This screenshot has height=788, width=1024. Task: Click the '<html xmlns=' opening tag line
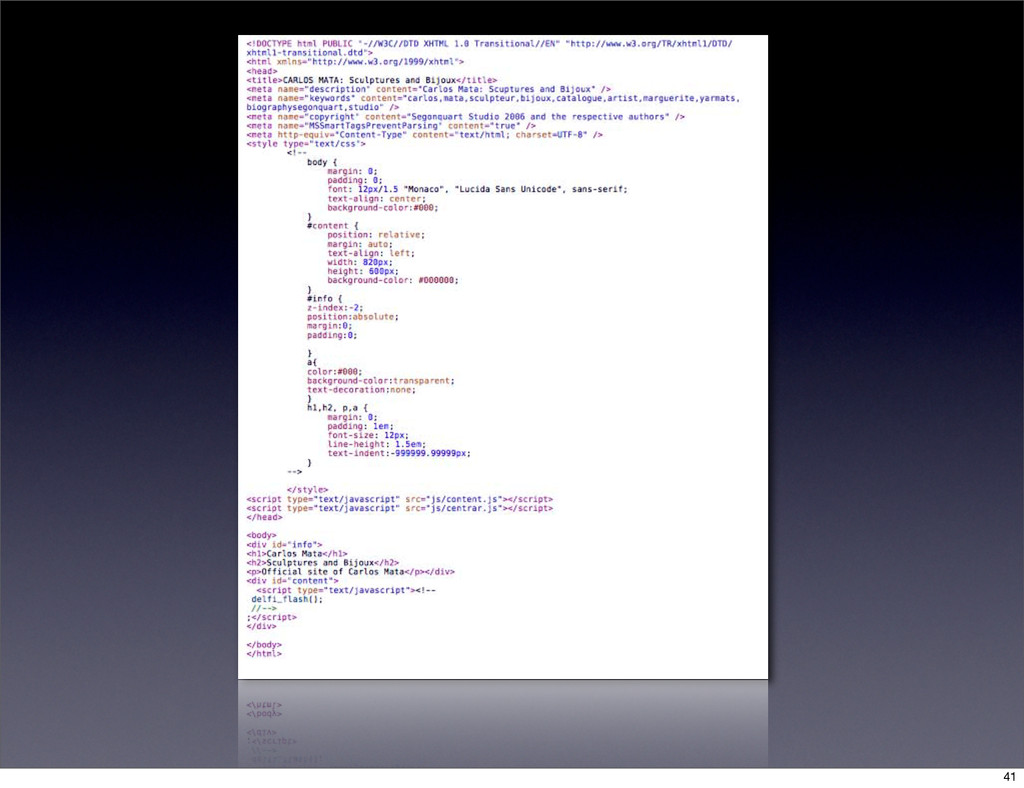(355, 62)
